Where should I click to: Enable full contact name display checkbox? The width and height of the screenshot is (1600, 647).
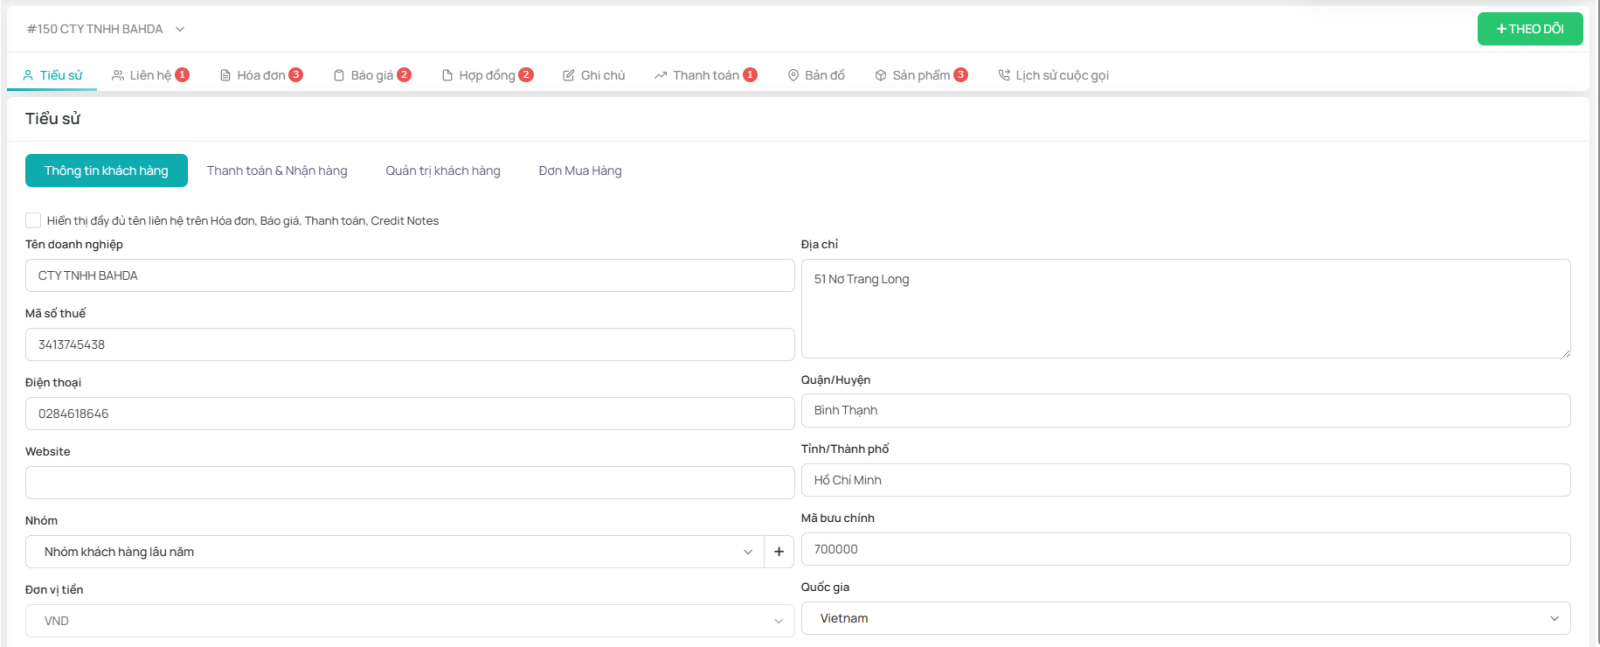(33, 221)
